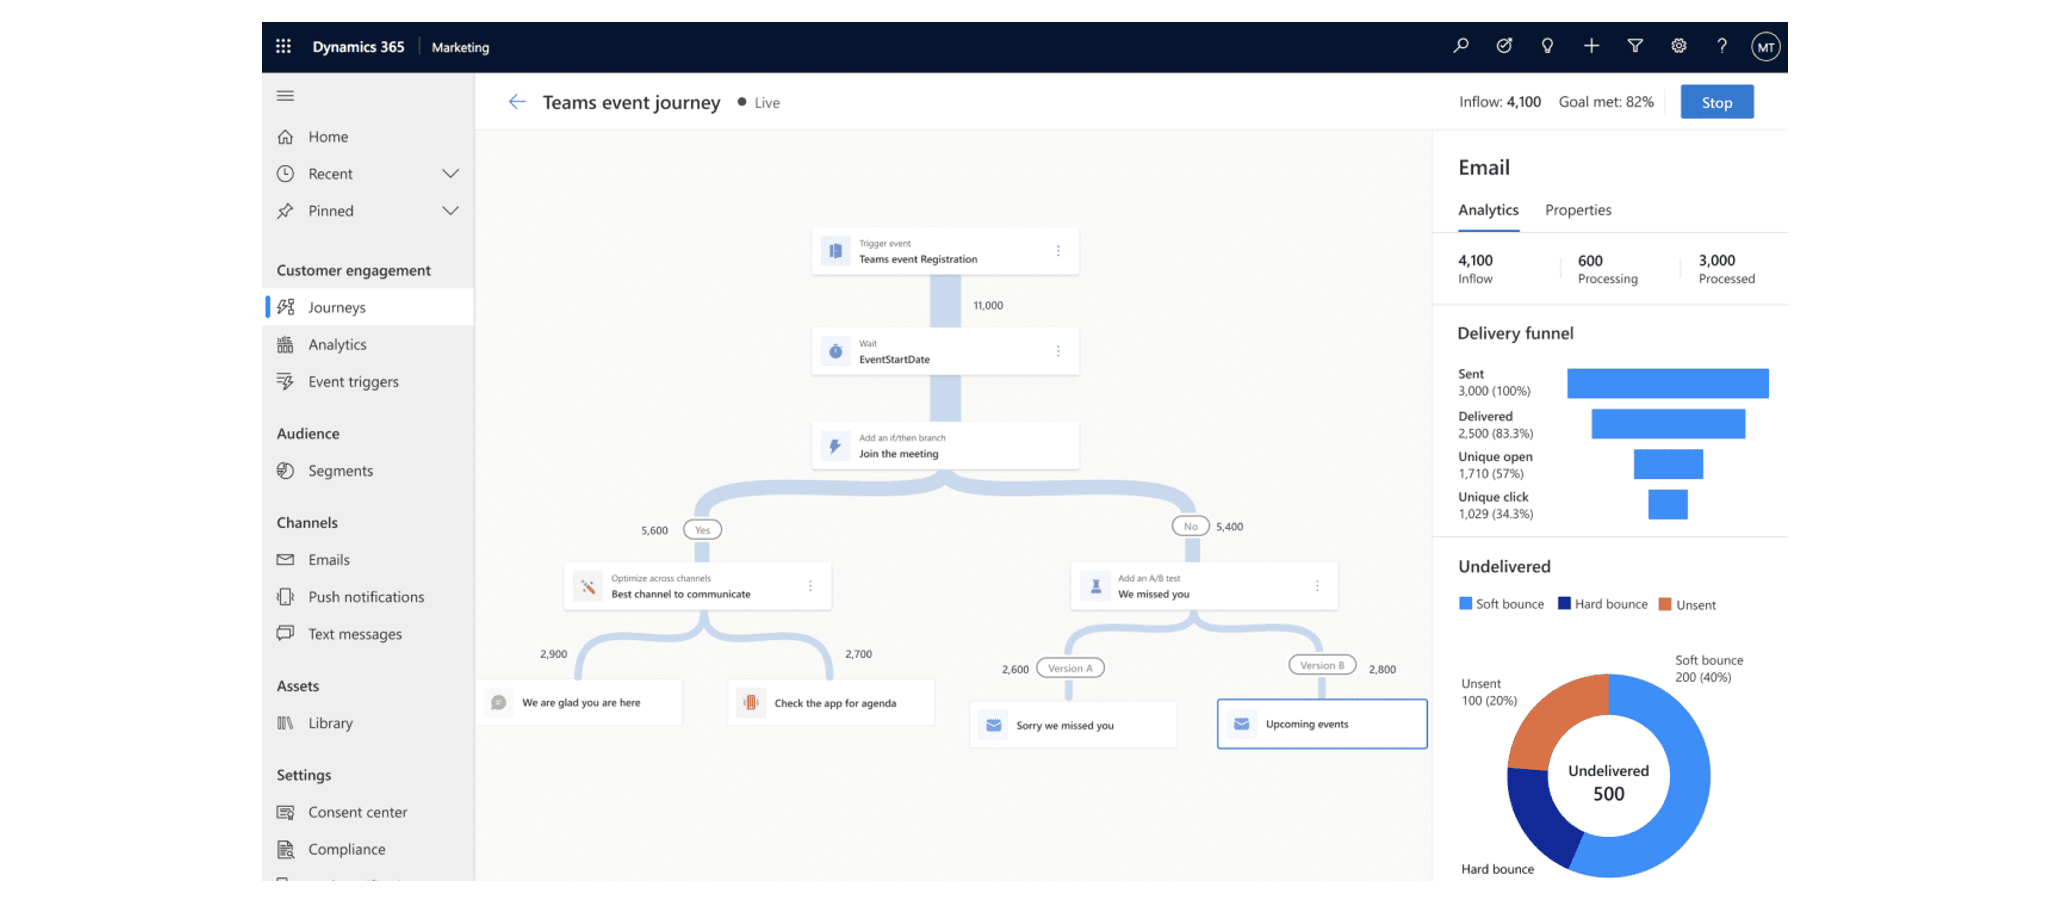The width and height of the screenshot is (2048, 907).
Task: Open the task checkmark circle icon
Action: [x=1504, y=46]
